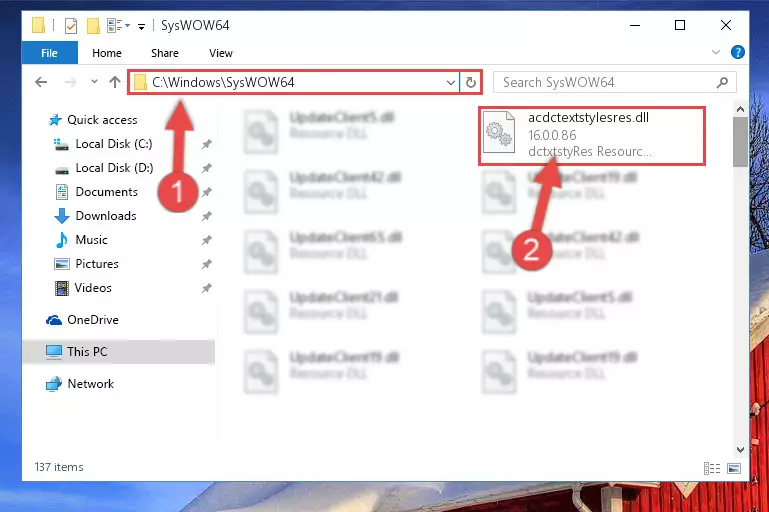This screenshot has height=512, width=769.
Task: Open the Help question mark icon
Action: point(737,52)
